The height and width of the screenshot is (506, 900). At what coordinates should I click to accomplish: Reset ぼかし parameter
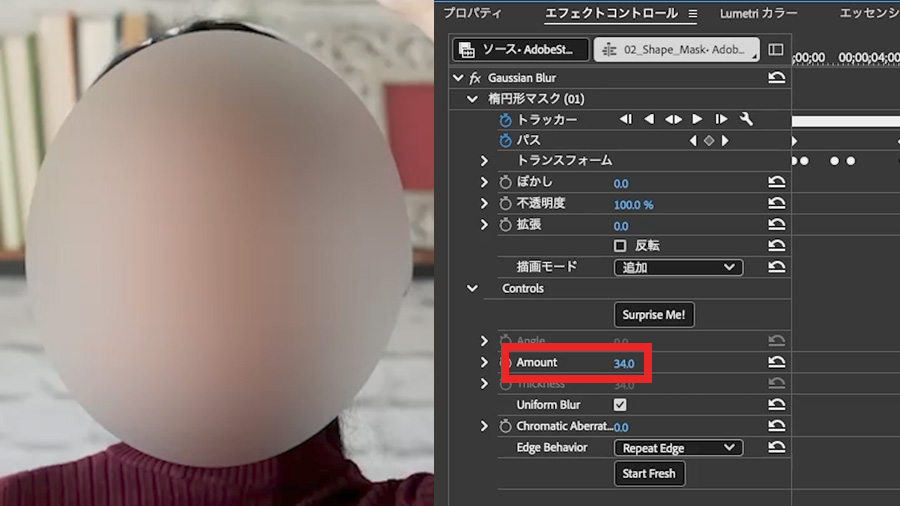(x=776, y=182)
